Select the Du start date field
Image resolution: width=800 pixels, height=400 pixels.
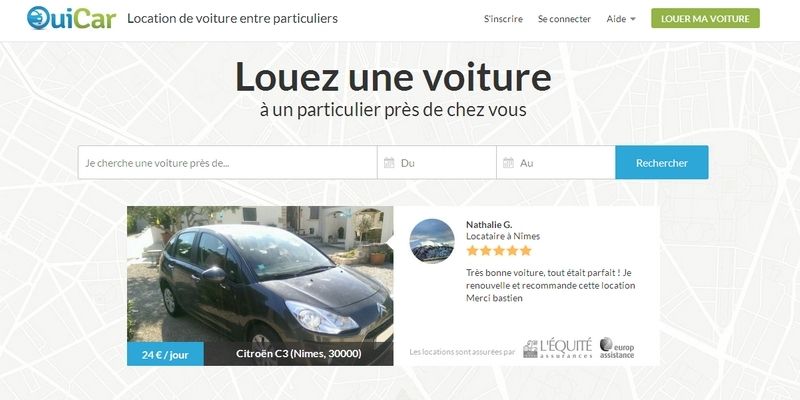[x=437, y=162]
